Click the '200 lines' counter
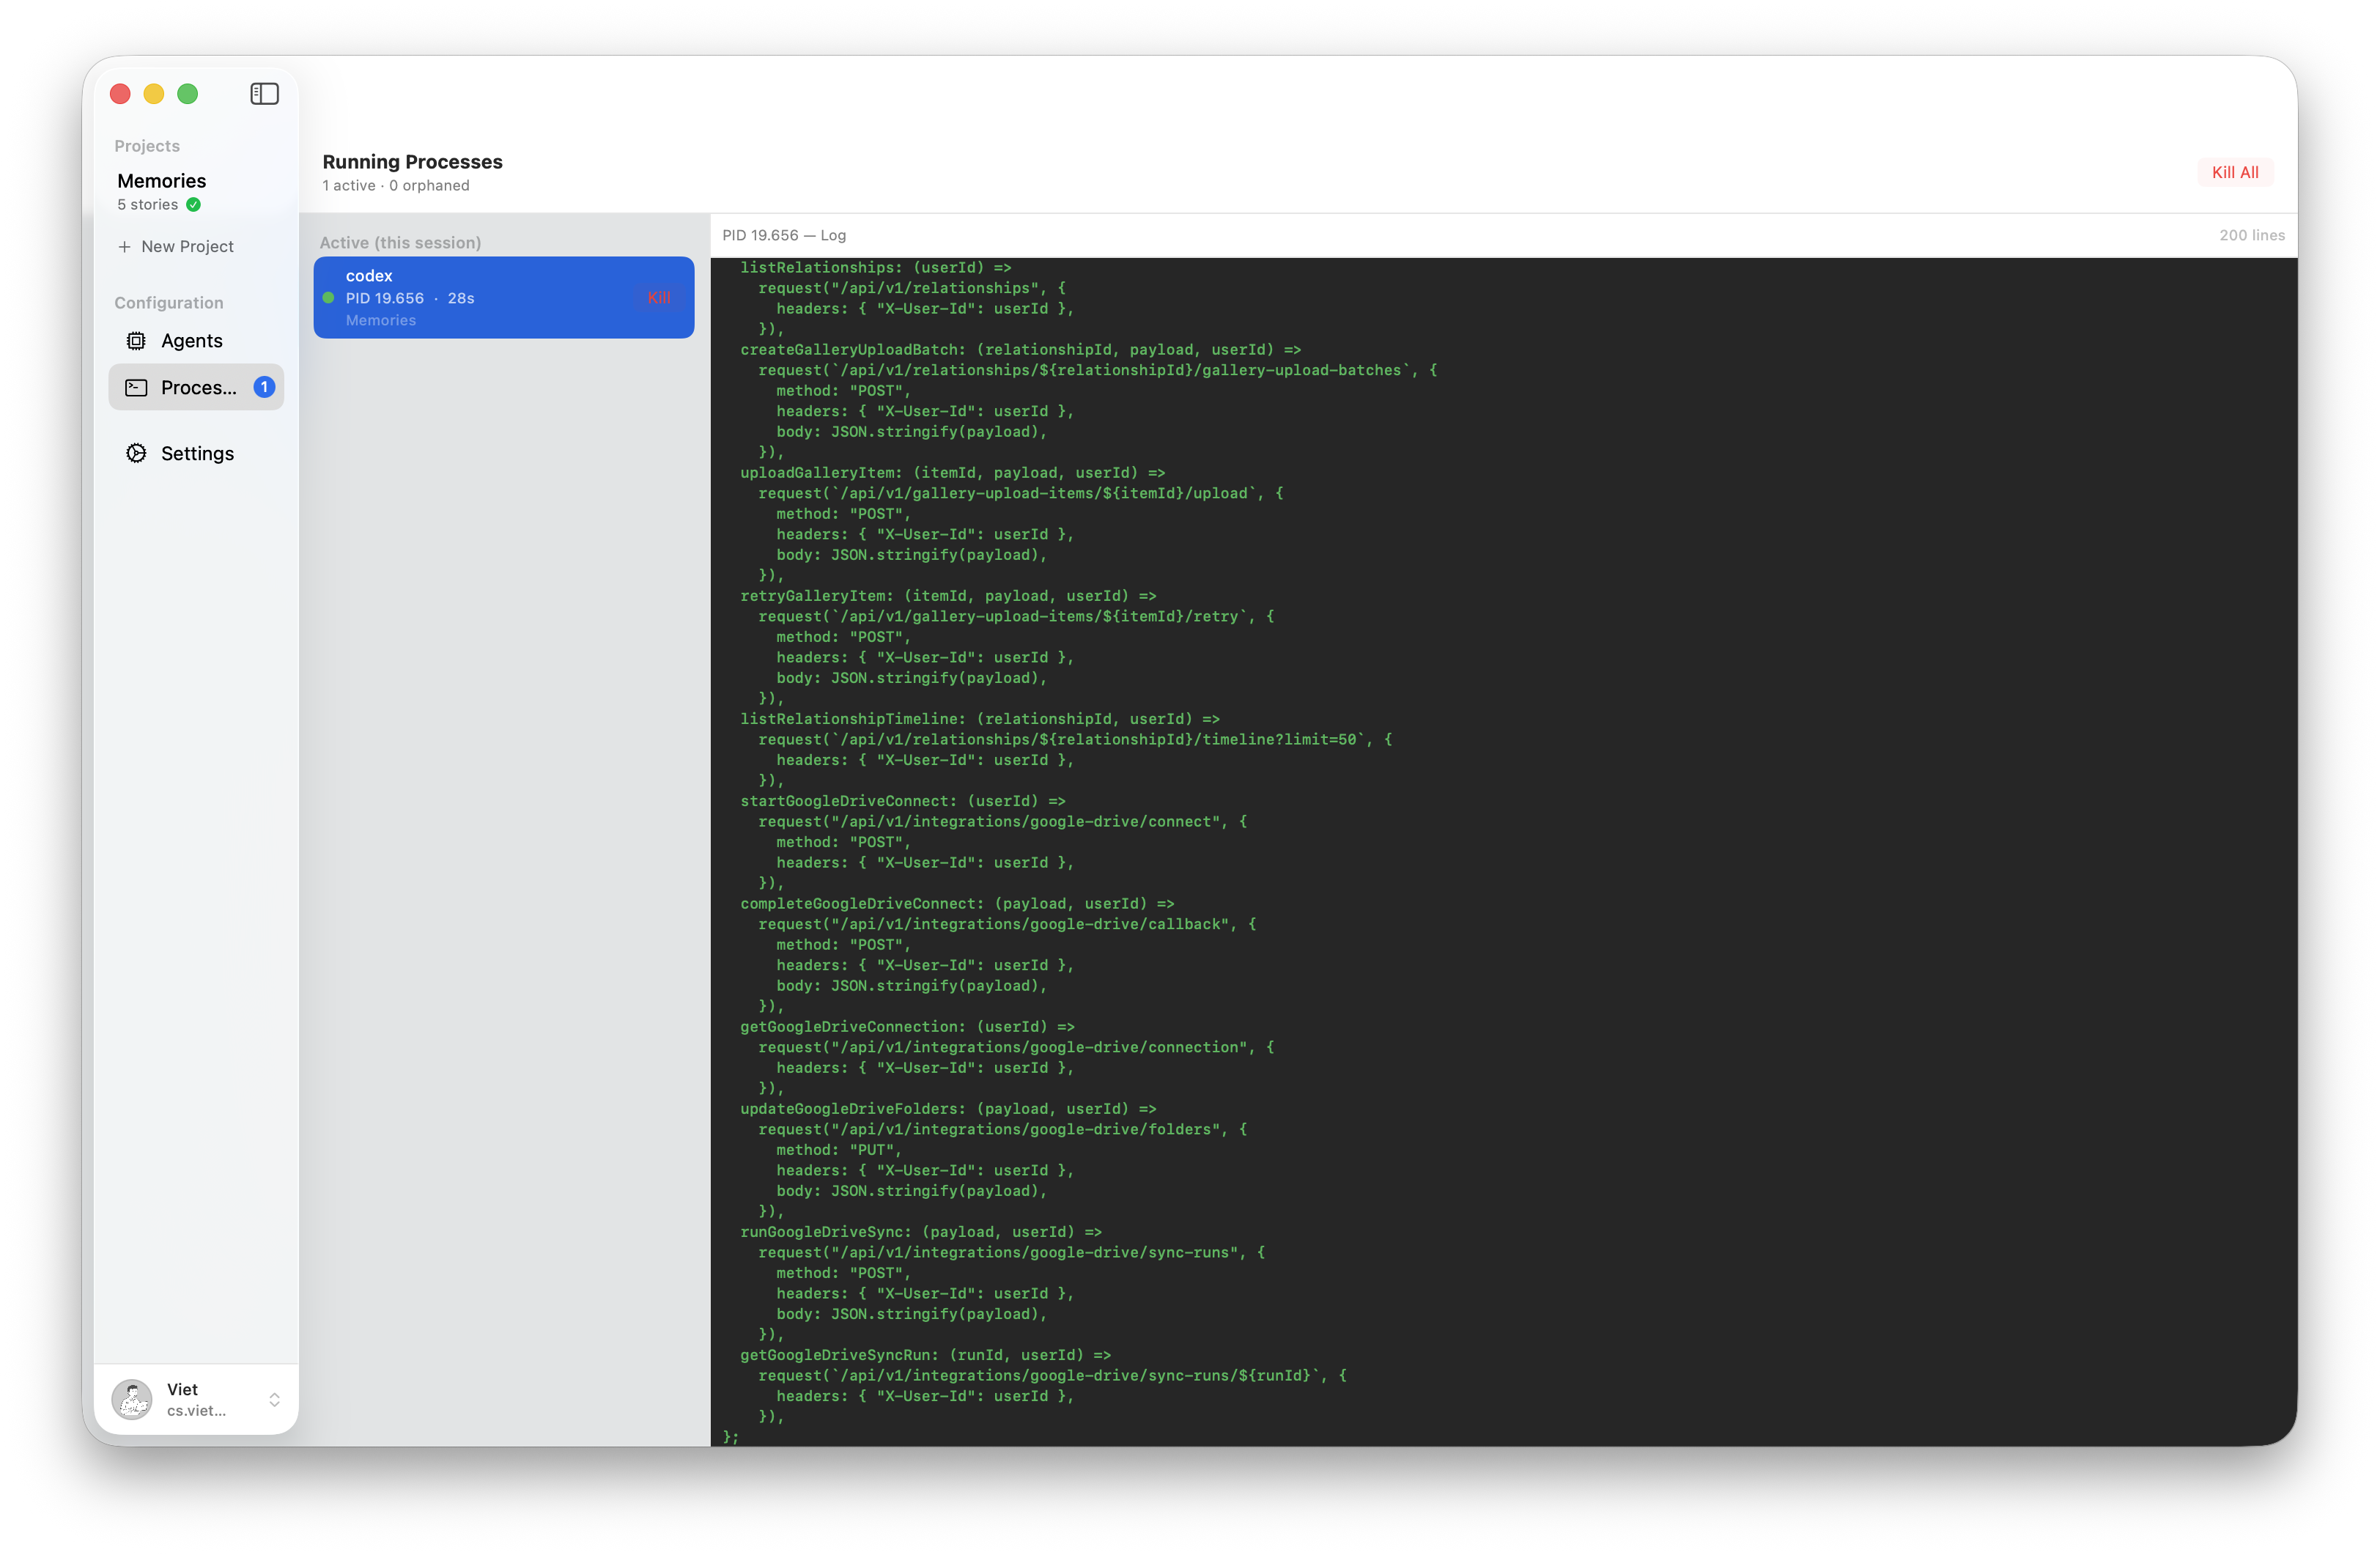This screenshot has width=2380, height=1555. point(2252,236)
